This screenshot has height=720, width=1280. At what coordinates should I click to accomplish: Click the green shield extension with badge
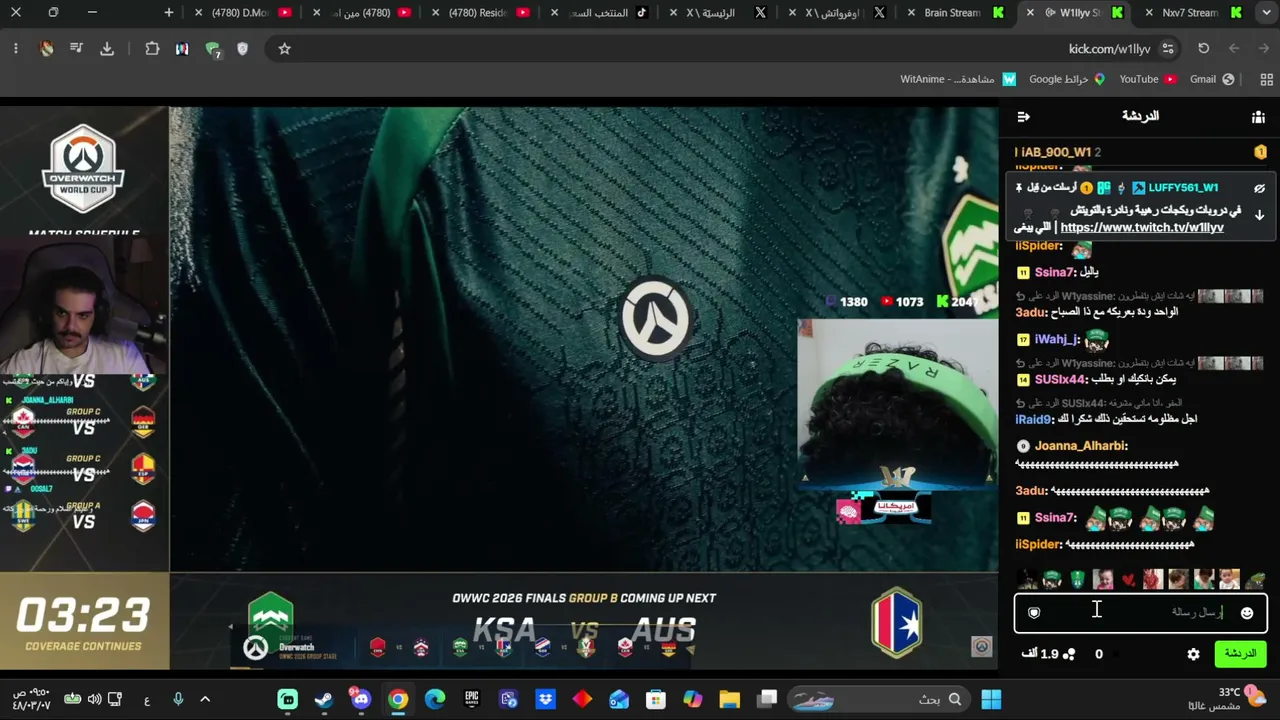[212, 49]
